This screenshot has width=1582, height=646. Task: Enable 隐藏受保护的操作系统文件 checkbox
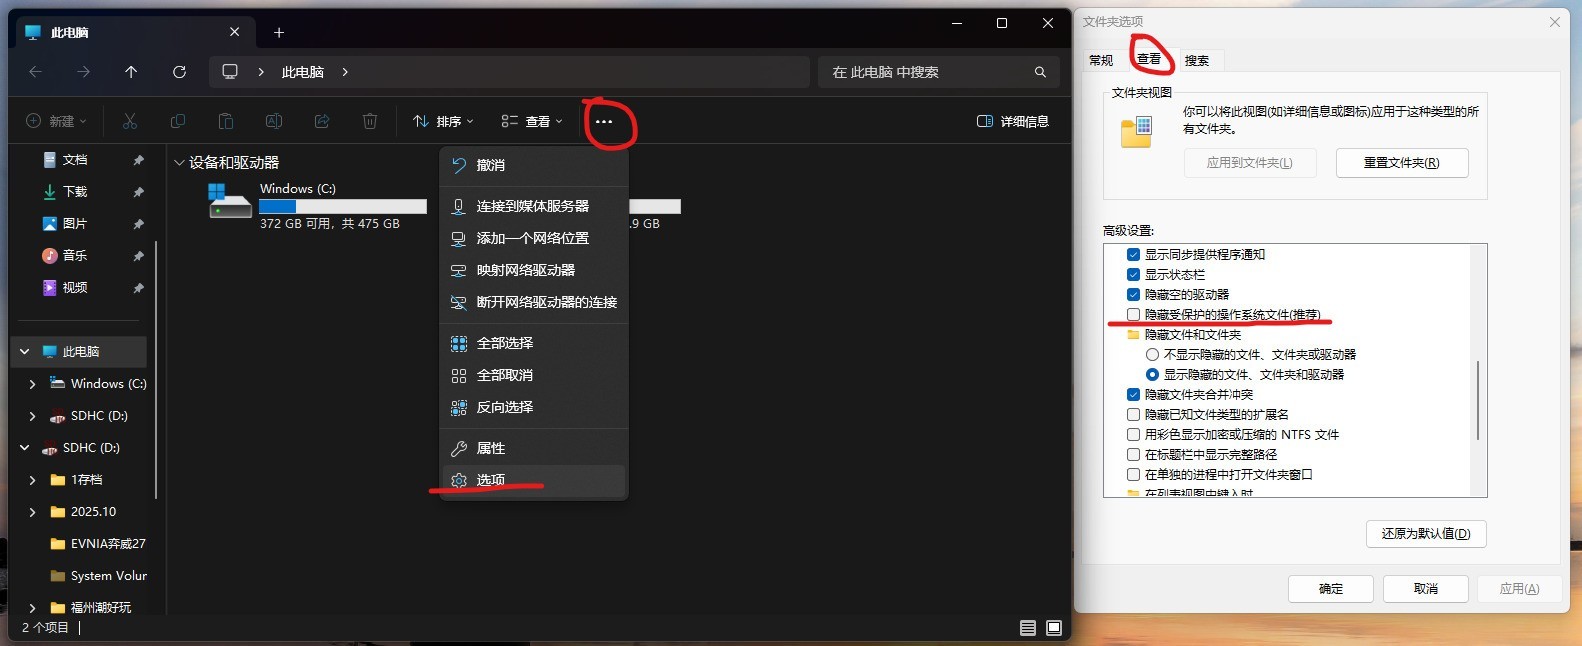[x=1133, y=314]
